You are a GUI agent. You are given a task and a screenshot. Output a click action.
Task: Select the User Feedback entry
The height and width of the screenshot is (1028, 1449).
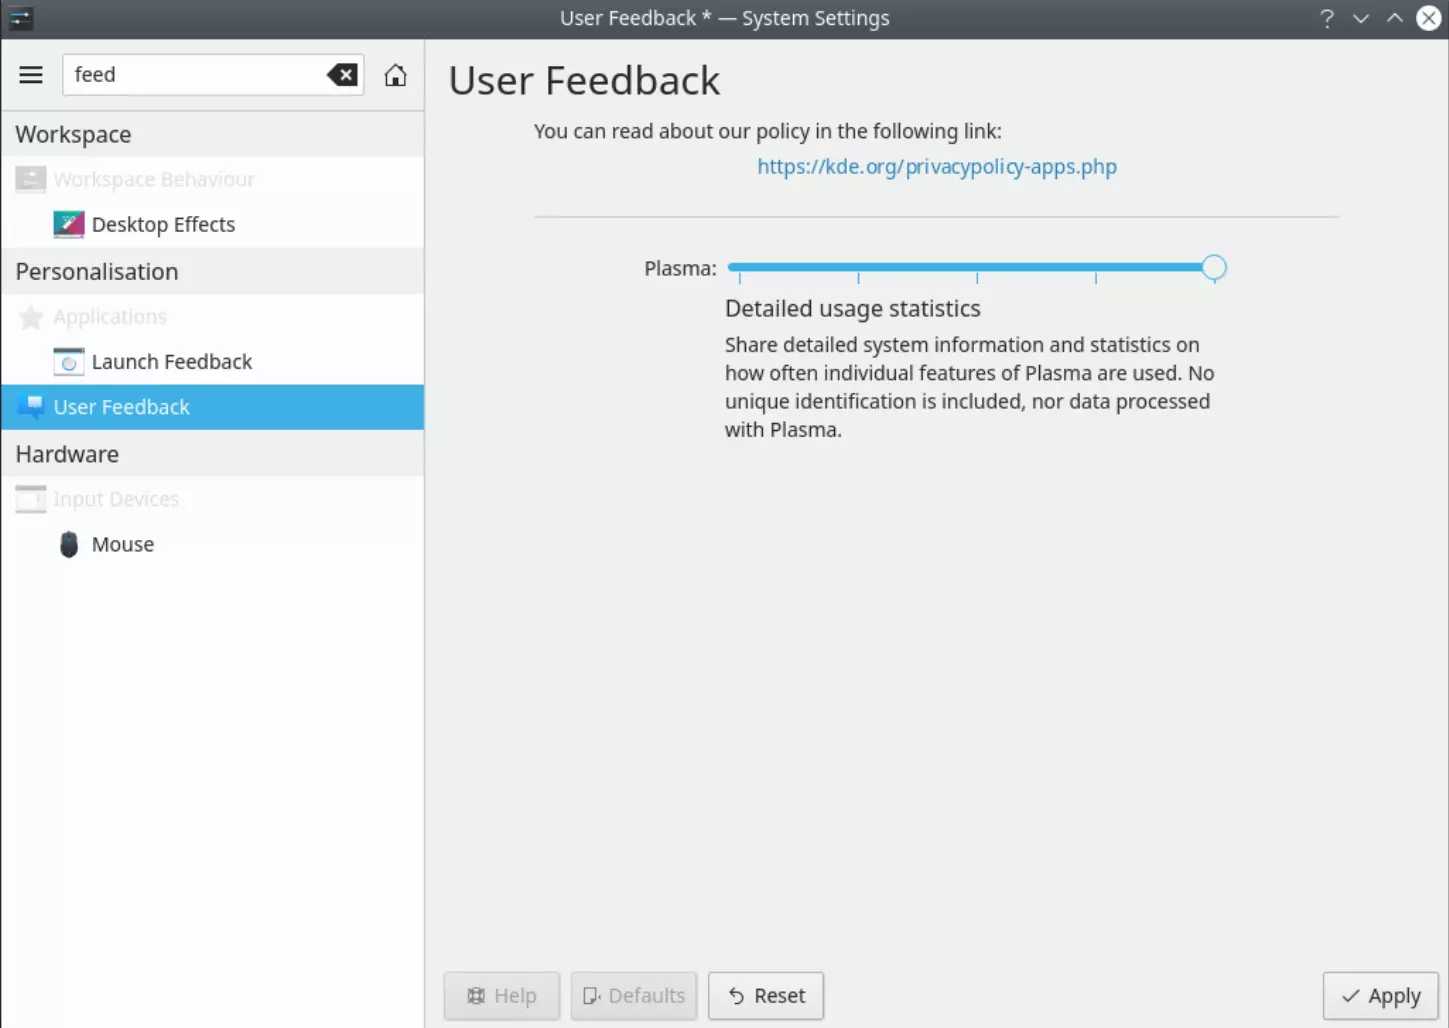coord(213,407)
